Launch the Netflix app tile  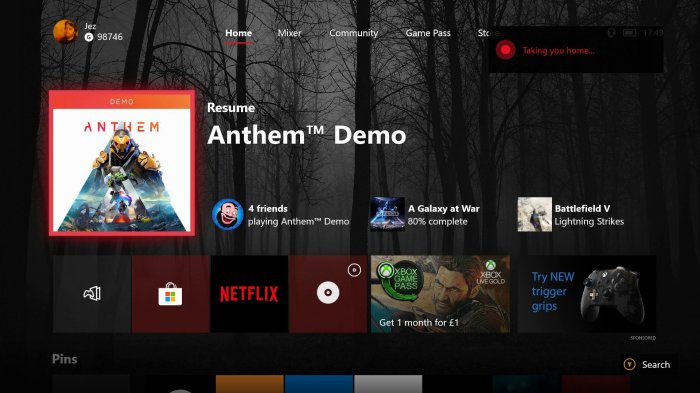click(249, 294)
